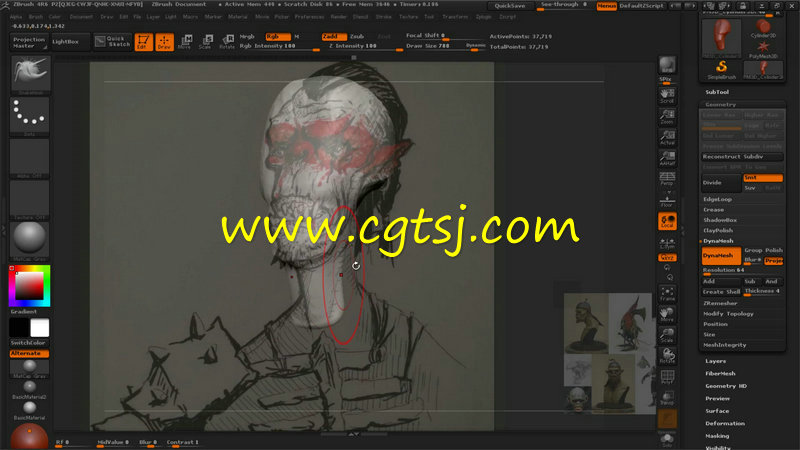Toggle PolyF polyframe display
Image resolution: width=800 pixels, height=450 pixels.
[667, 377]
